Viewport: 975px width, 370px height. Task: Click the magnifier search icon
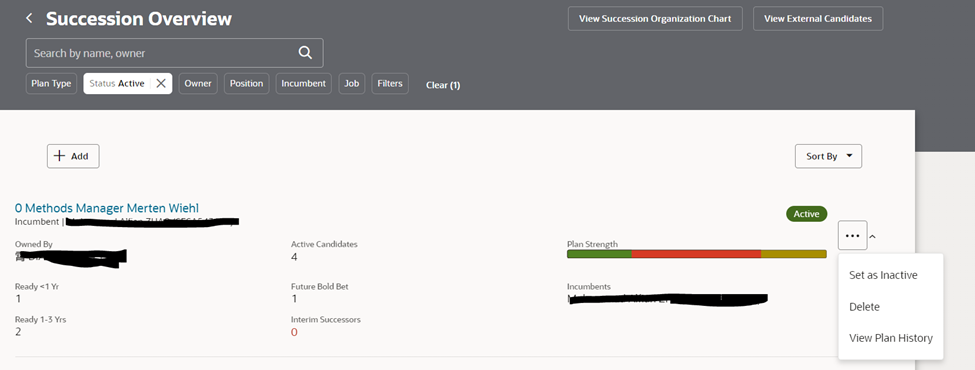click(x=305, y=53)
